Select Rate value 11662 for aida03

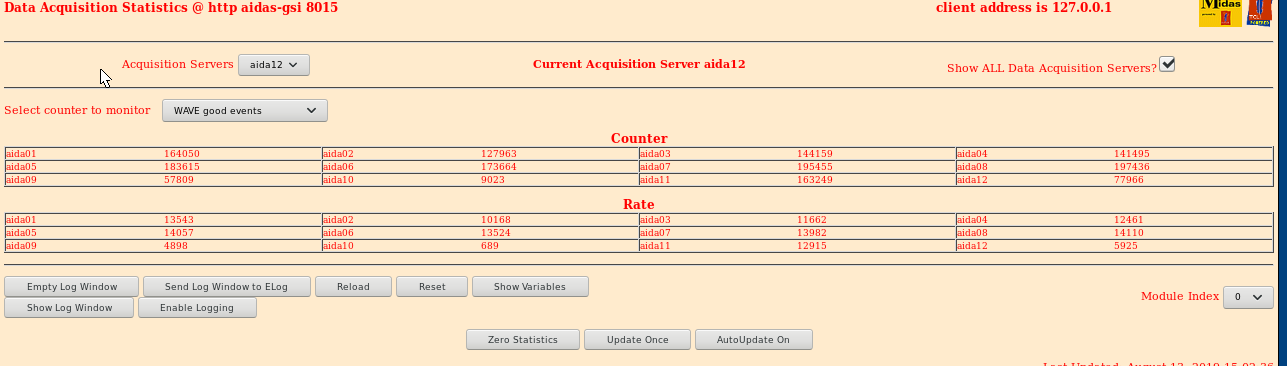[x=812, y=220]
